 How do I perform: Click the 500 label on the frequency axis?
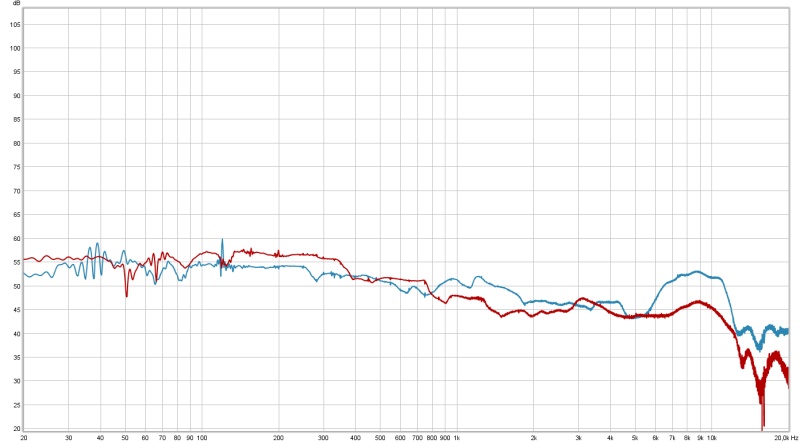(x=380, y=438)
